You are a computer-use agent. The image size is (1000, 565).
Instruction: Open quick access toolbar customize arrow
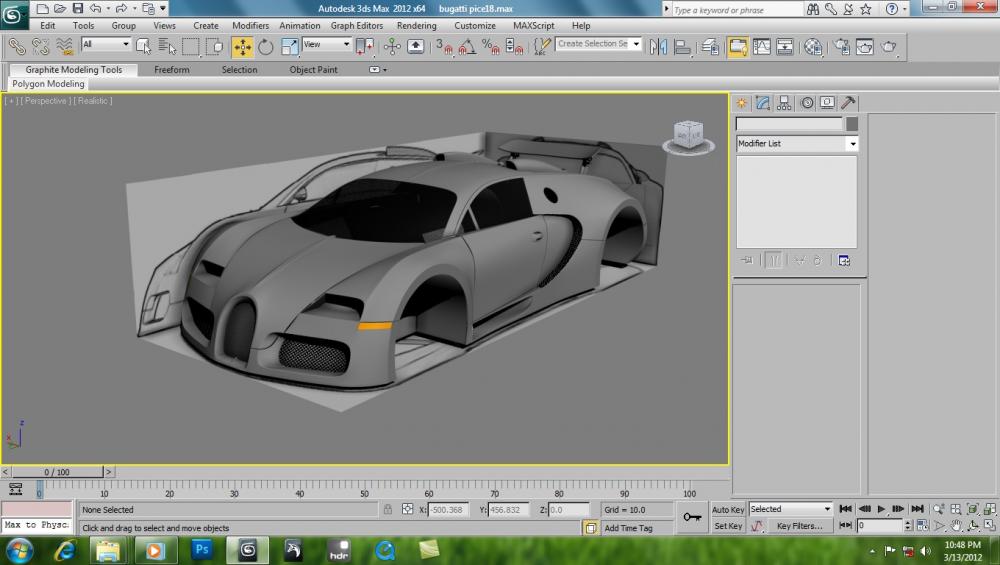(163, 8)
